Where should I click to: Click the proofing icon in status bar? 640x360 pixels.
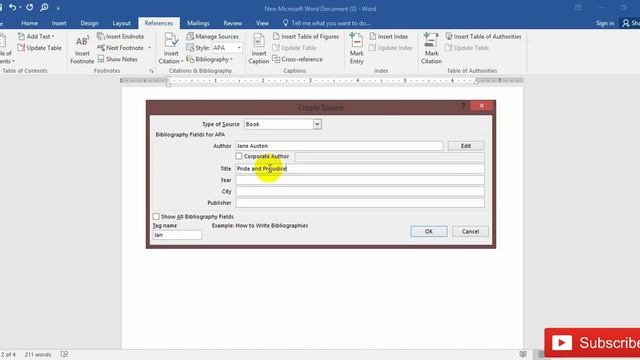point(64,354)
